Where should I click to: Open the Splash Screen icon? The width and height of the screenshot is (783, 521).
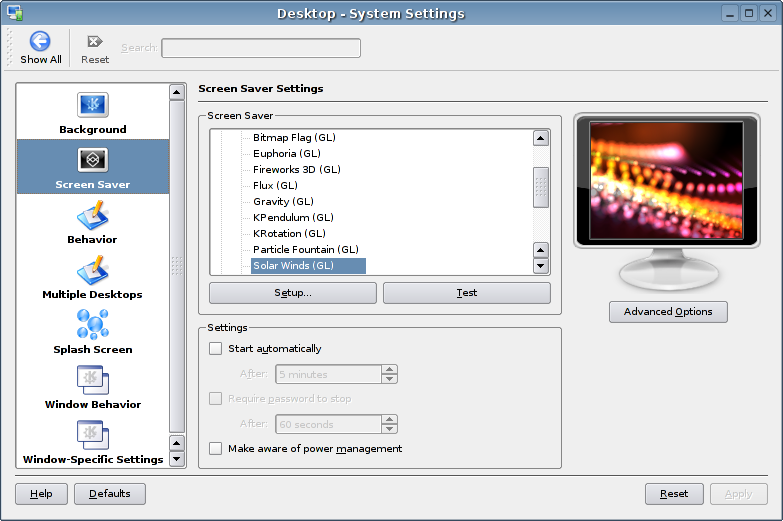click(x=92, y=325)
